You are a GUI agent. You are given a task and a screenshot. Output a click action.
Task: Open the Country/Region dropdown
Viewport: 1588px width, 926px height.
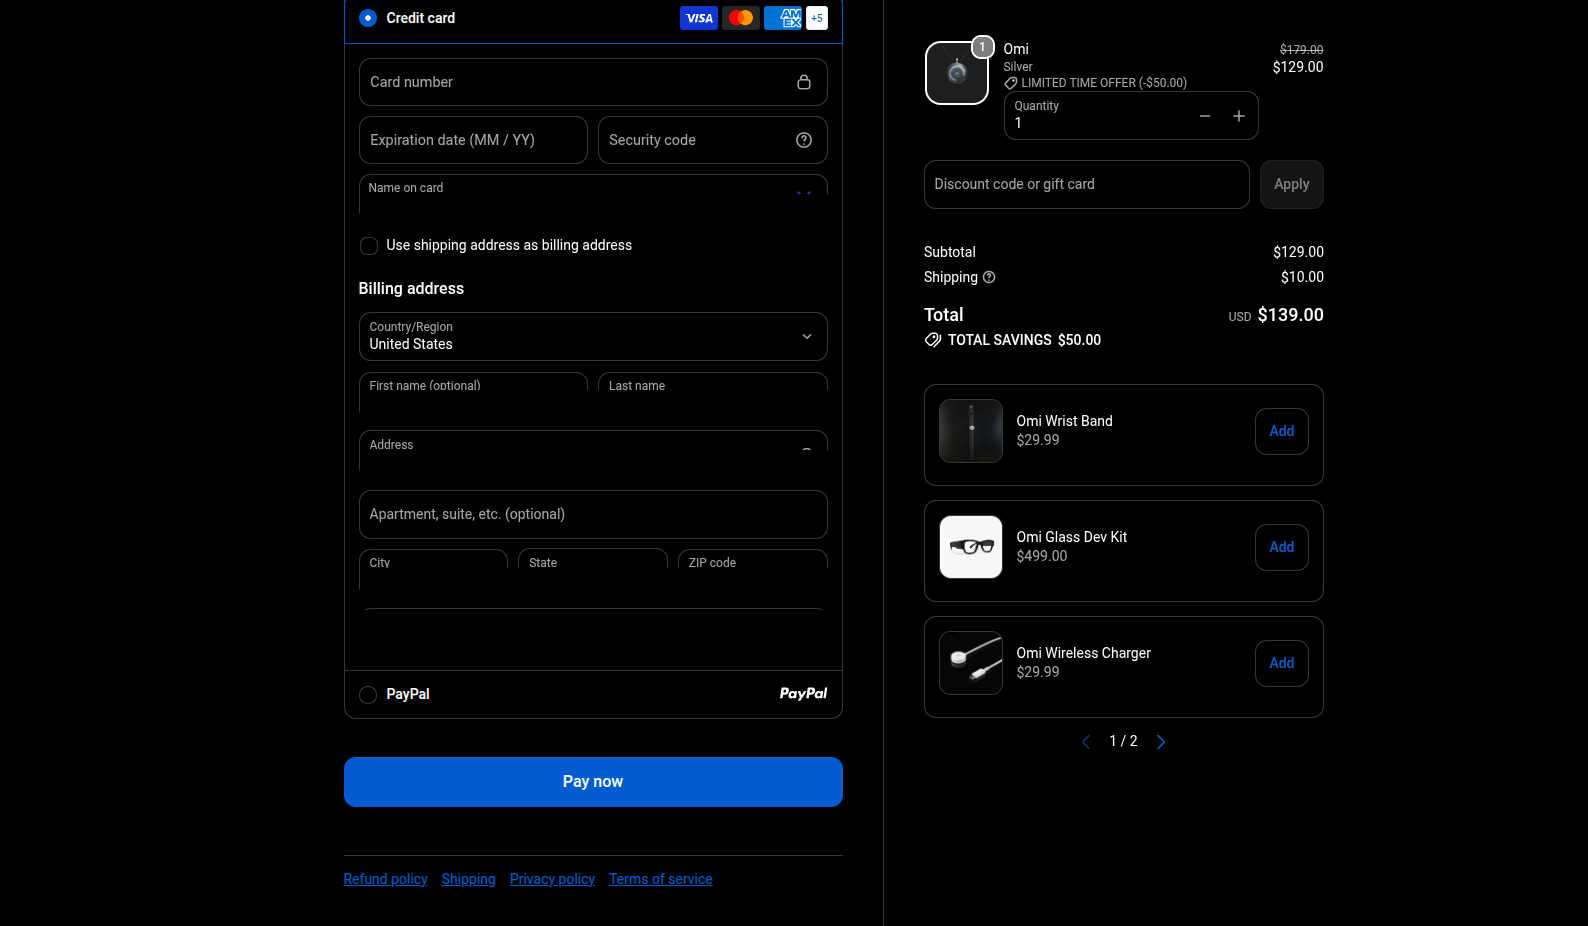click(593, 337)
